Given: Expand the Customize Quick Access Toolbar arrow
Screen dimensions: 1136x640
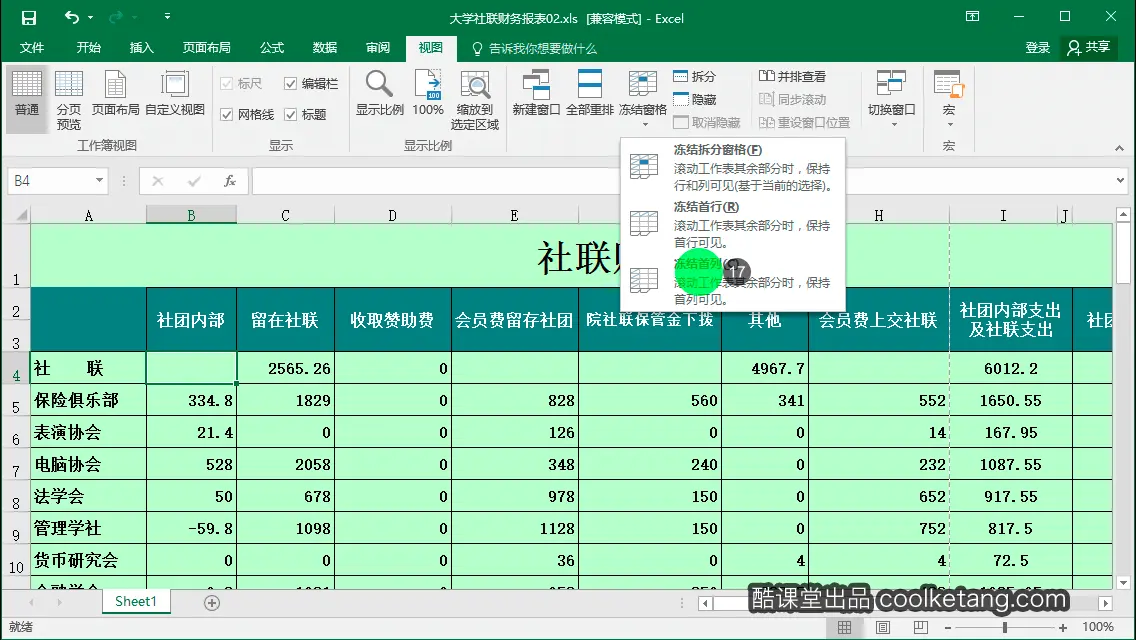Looking at the screenshot, I should 167,17.
